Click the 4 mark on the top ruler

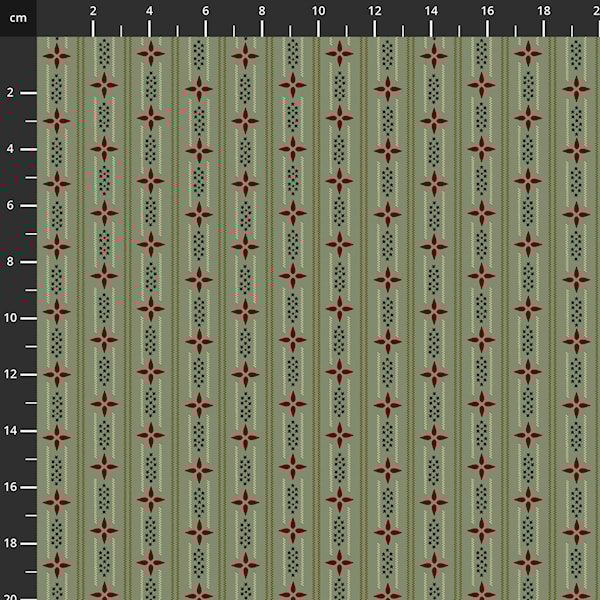coord(149,10)
